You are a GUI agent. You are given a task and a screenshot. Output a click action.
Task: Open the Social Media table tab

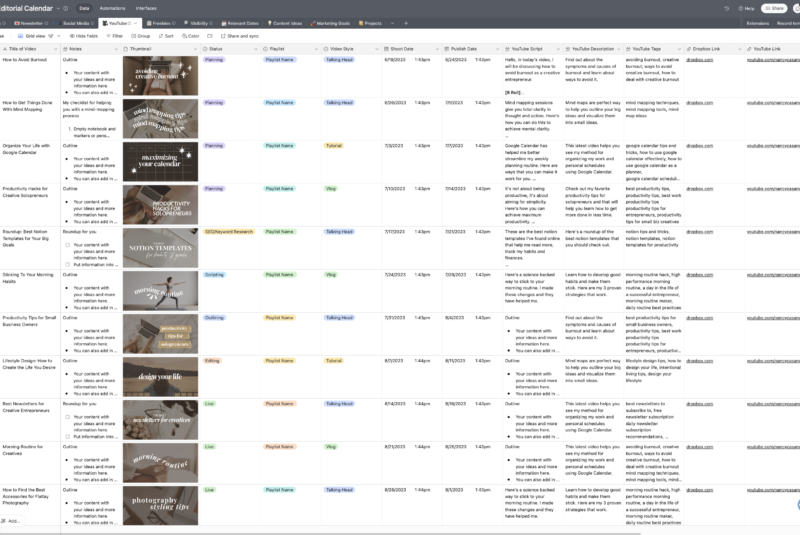click(76, 23)
